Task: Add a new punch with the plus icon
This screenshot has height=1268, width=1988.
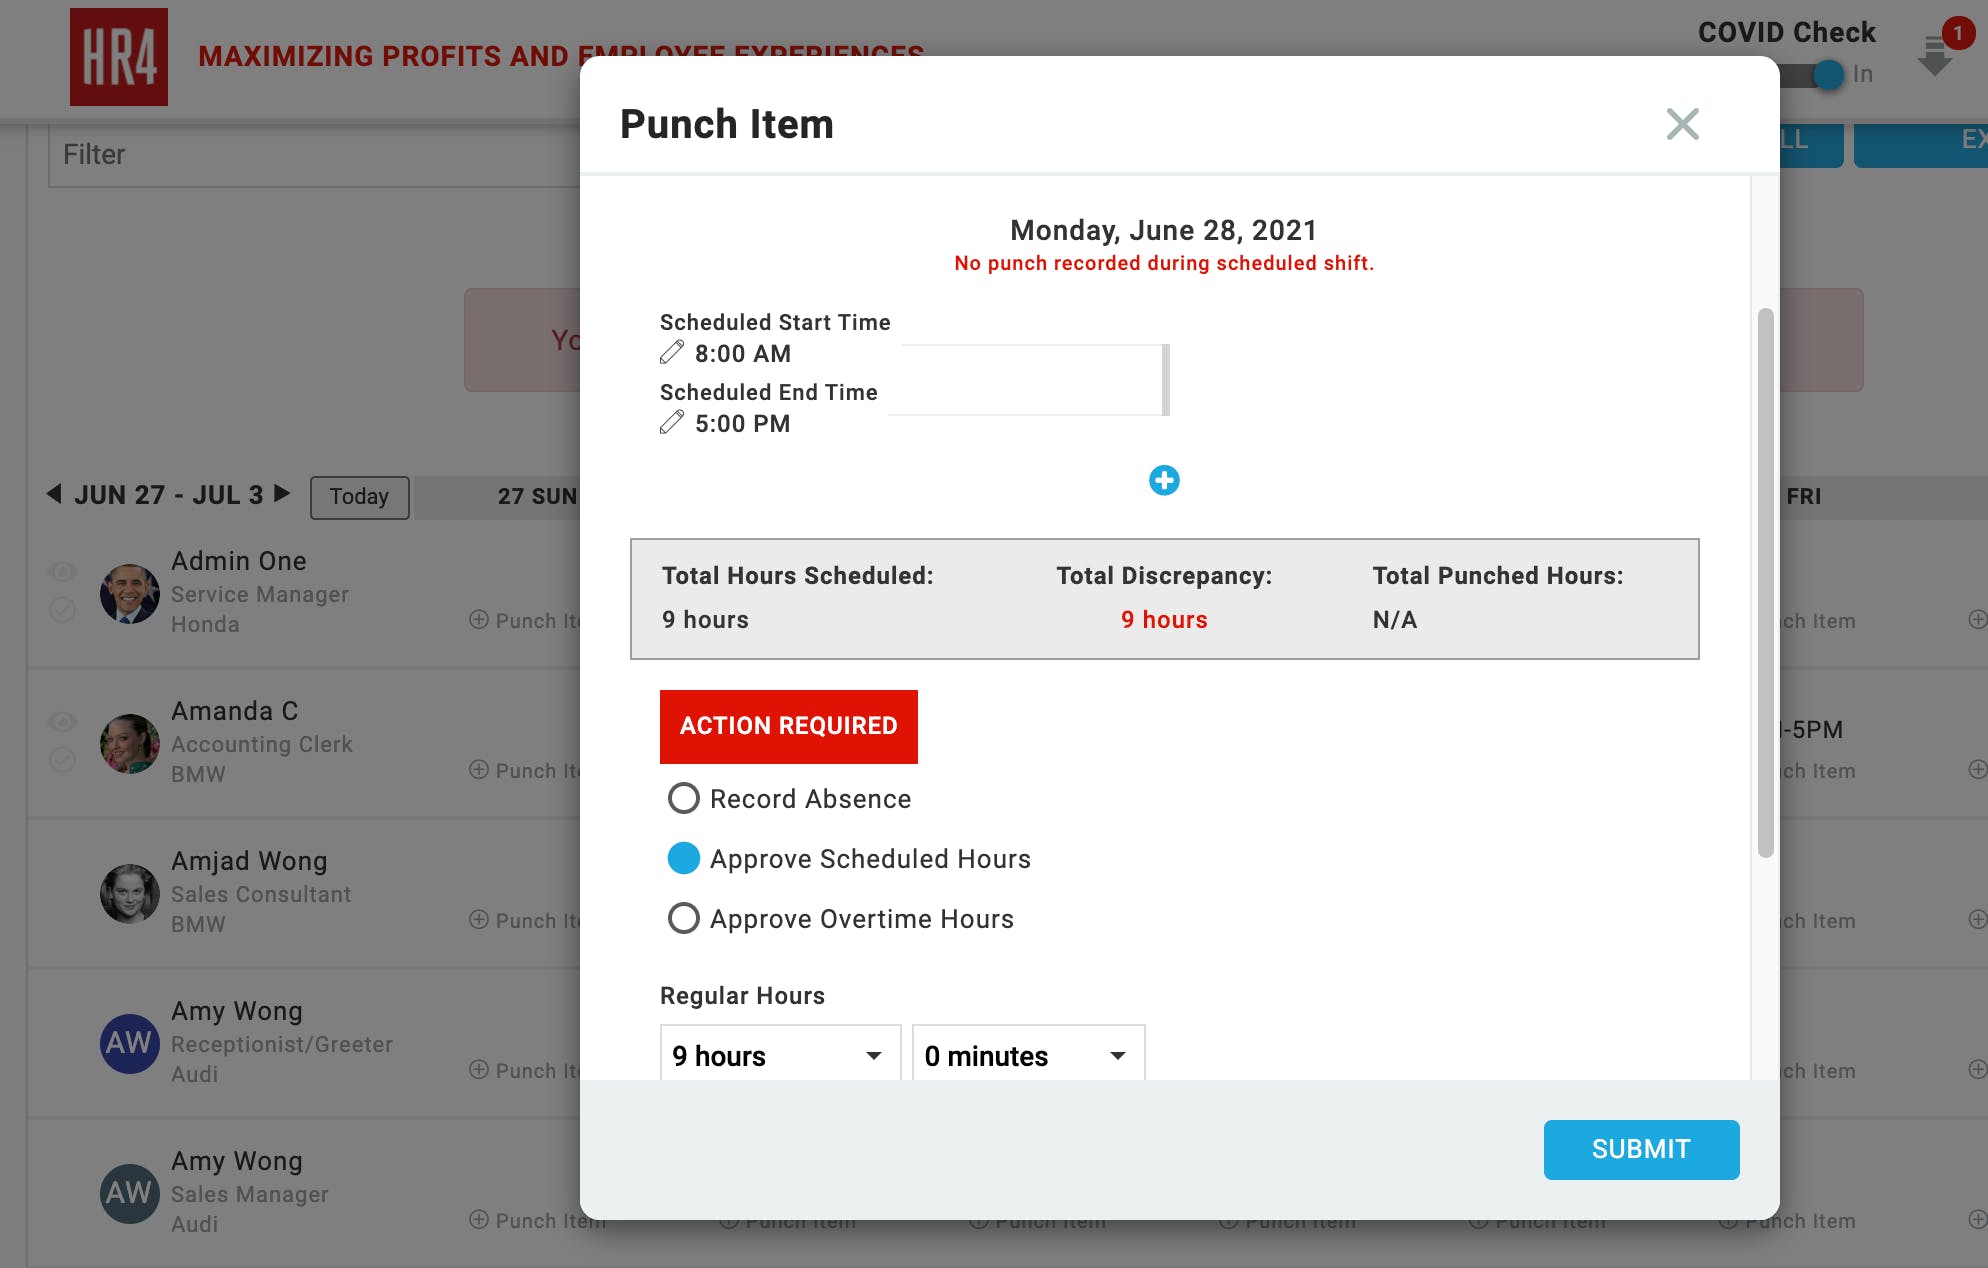Action: click(1164, 480)
